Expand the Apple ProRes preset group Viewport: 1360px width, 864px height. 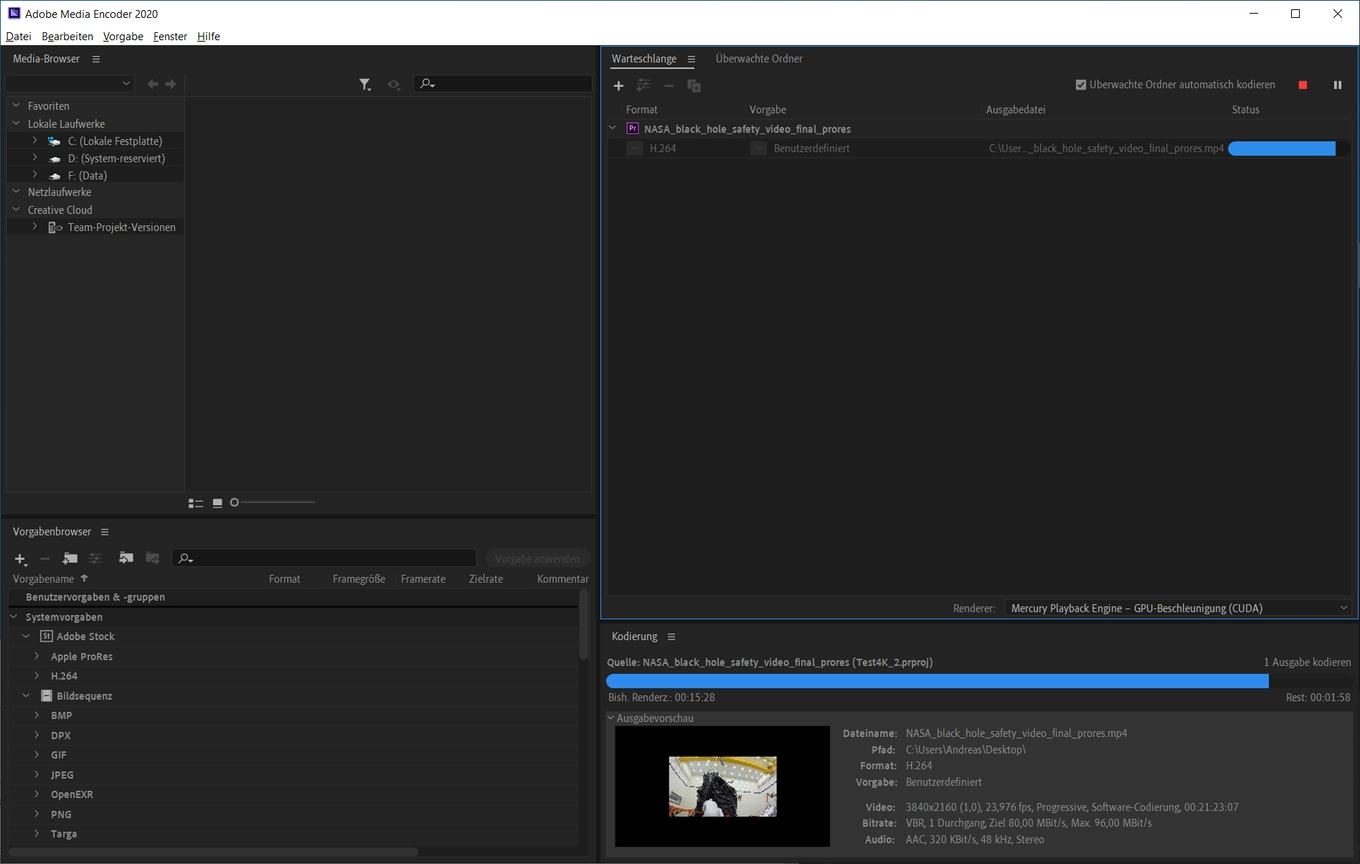tap(37, 656)
